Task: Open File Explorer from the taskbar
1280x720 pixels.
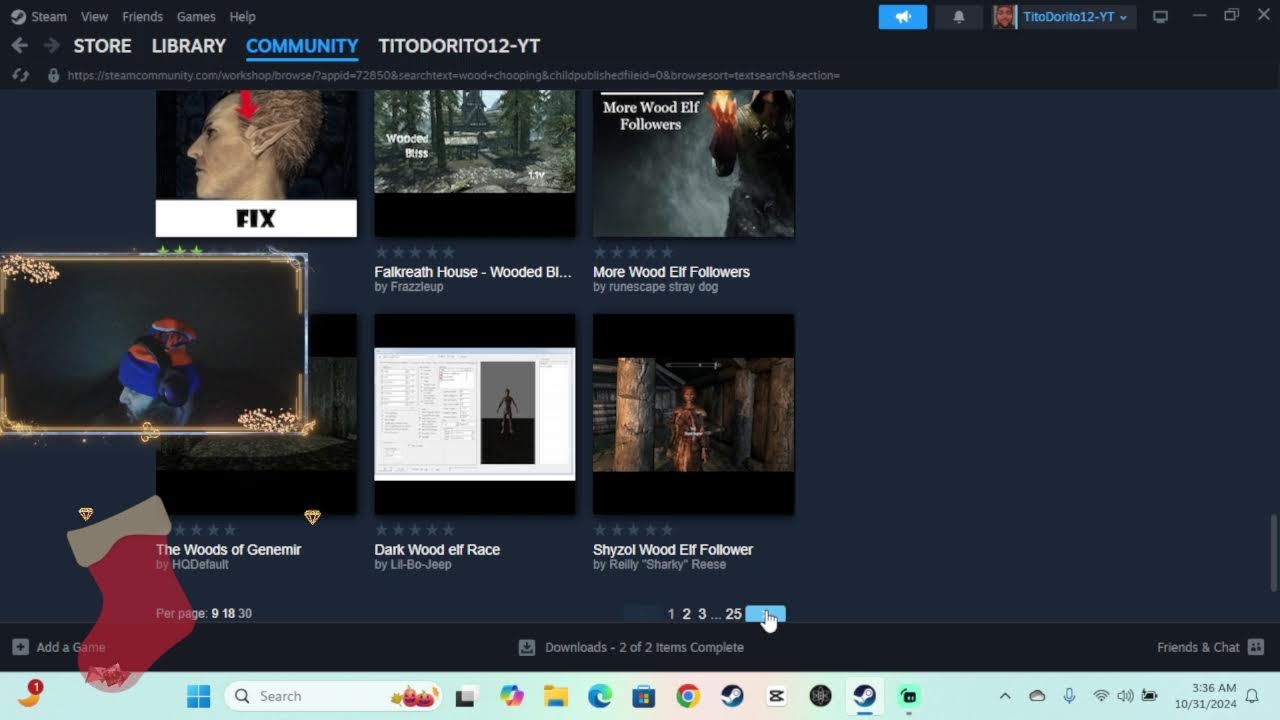Action: click(556, 696)
